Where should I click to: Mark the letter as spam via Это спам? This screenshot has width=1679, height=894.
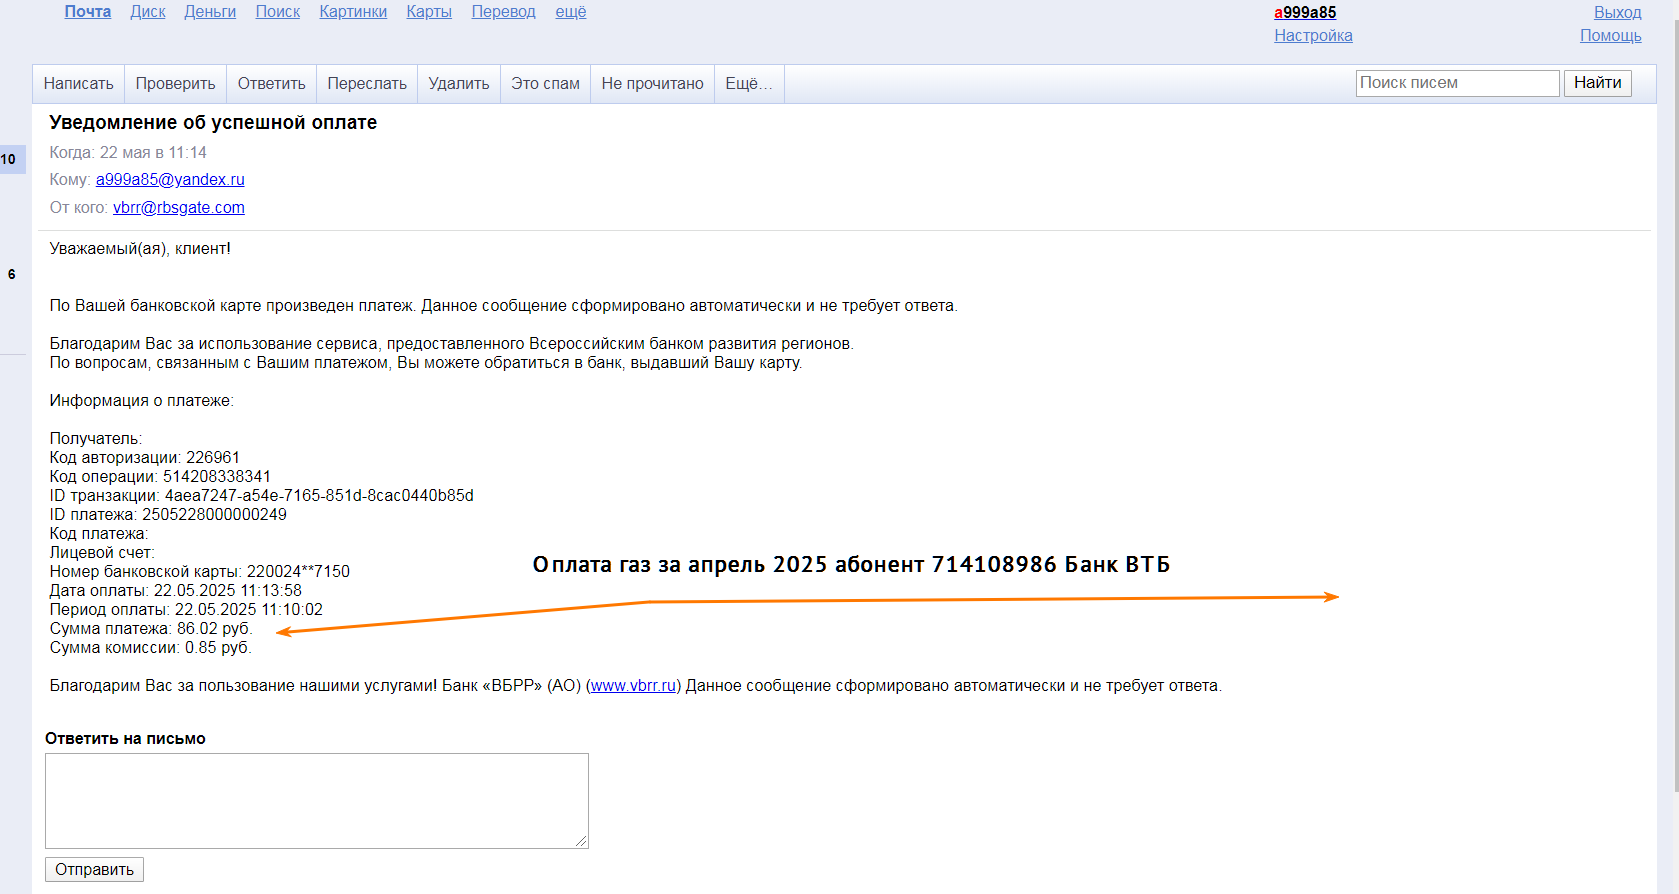546,84
